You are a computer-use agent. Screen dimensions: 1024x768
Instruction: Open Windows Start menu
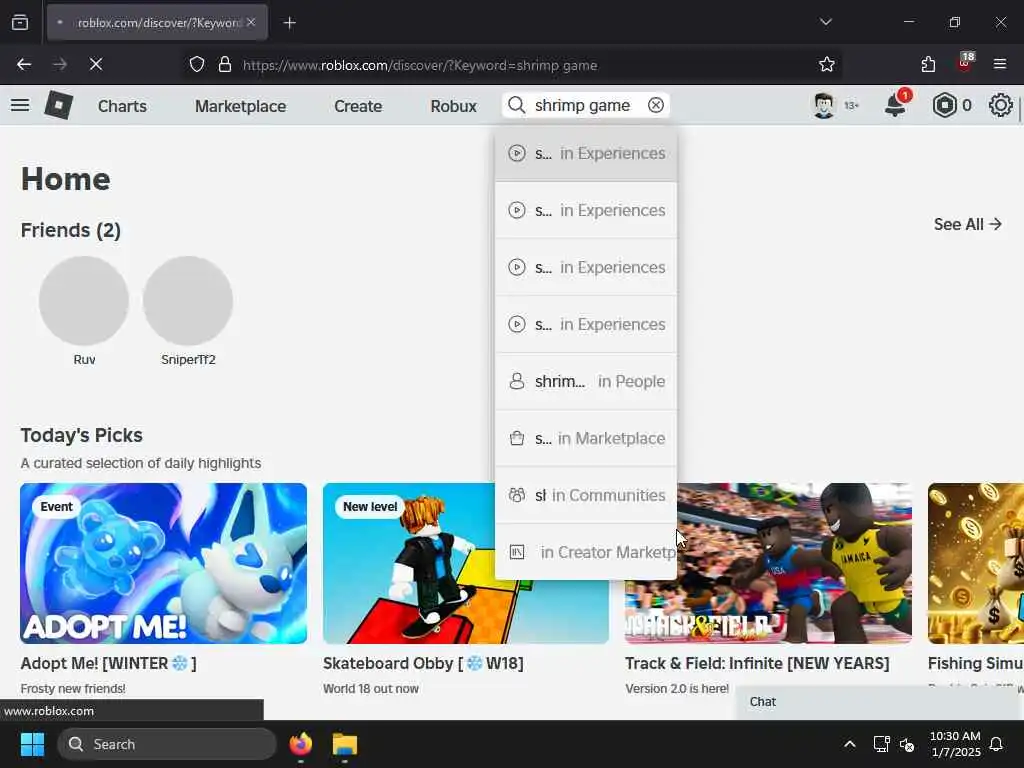point(32,744)
